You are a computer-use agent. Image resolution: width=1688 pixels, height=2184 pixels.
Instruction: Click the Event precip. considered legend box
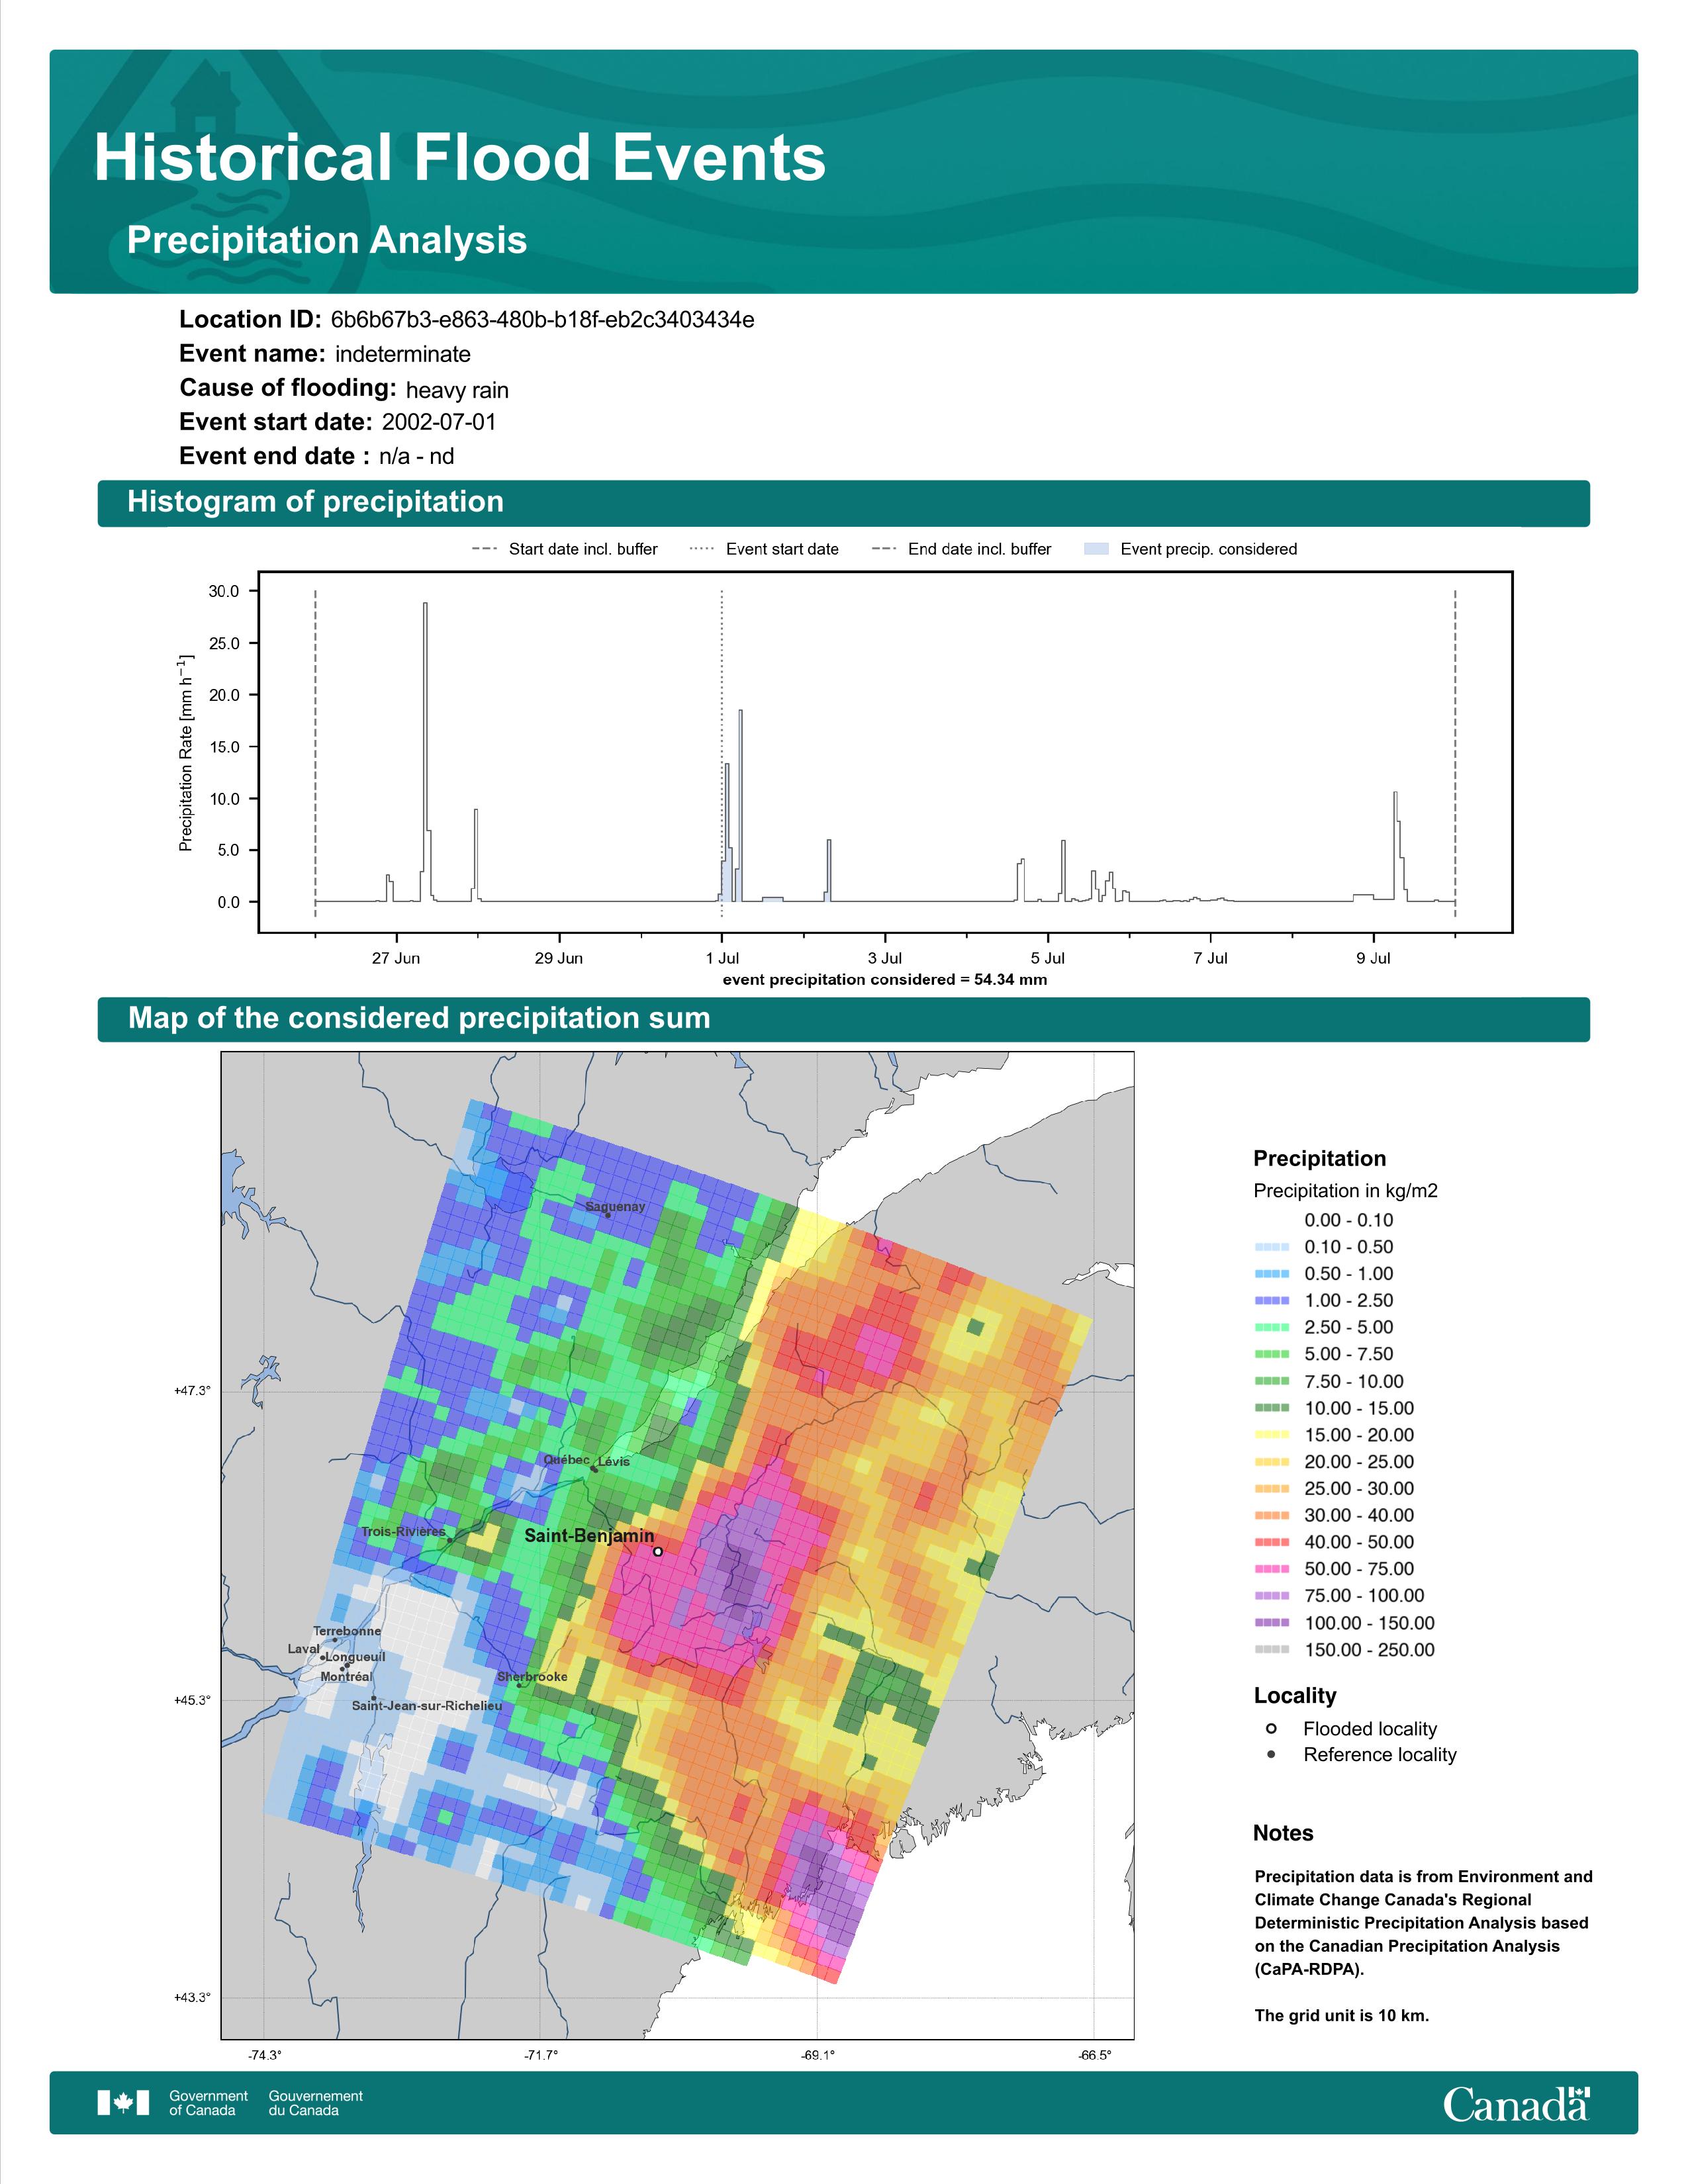(1097, 549)
